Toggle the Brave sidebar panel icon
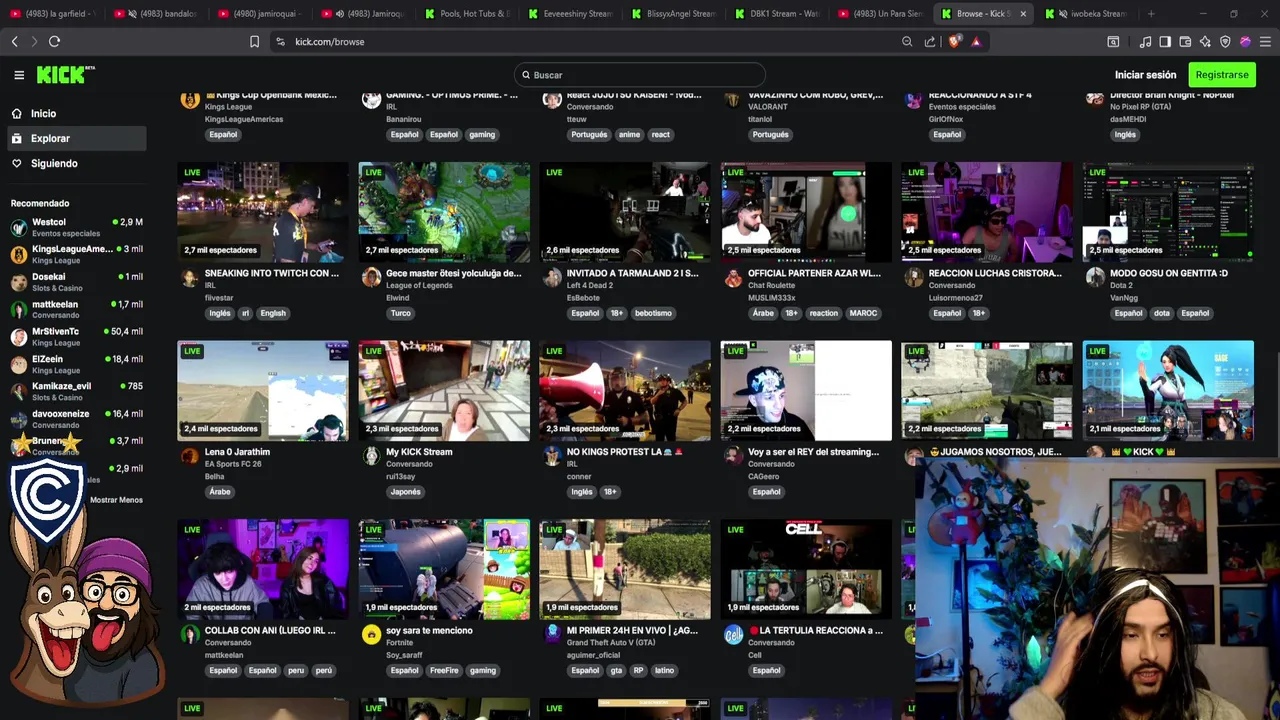The height and width of the screenshot is (720, 1280). [x=1165, y=41]
